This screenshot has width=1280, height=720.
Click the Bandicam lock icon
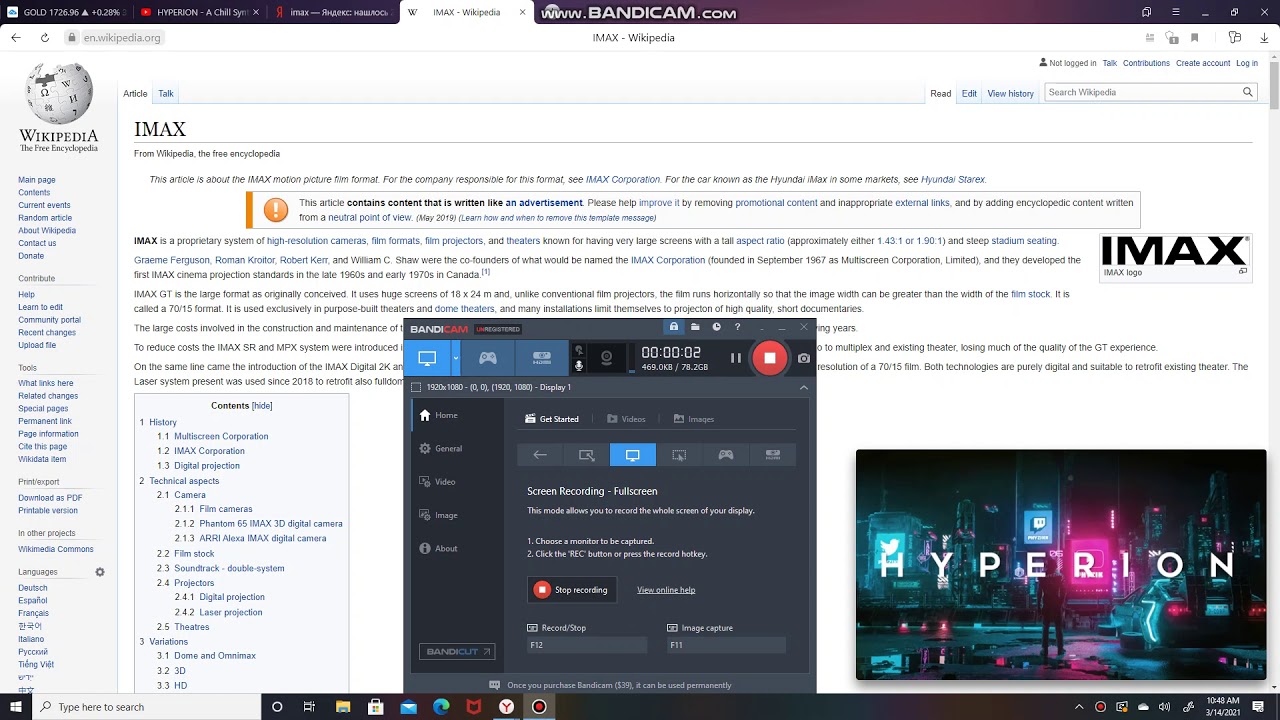pyautogui.click(x=674, y=327)
